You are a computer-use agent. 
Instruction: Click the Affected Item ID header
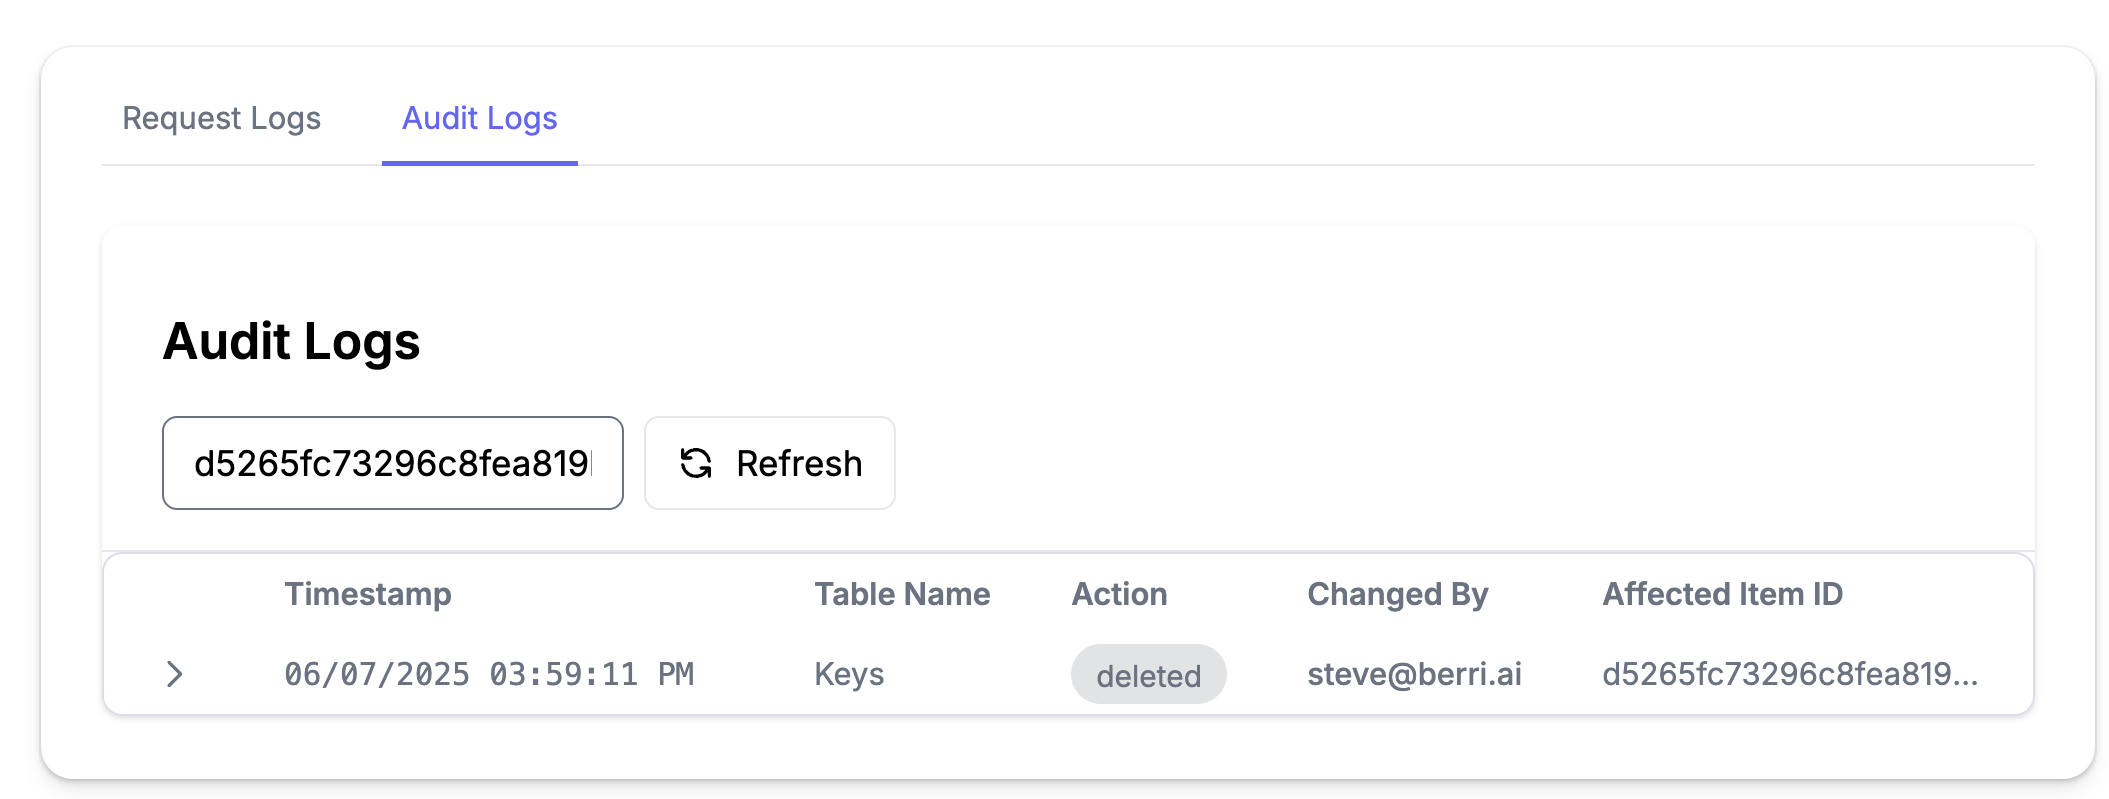tap(1722, 594)
